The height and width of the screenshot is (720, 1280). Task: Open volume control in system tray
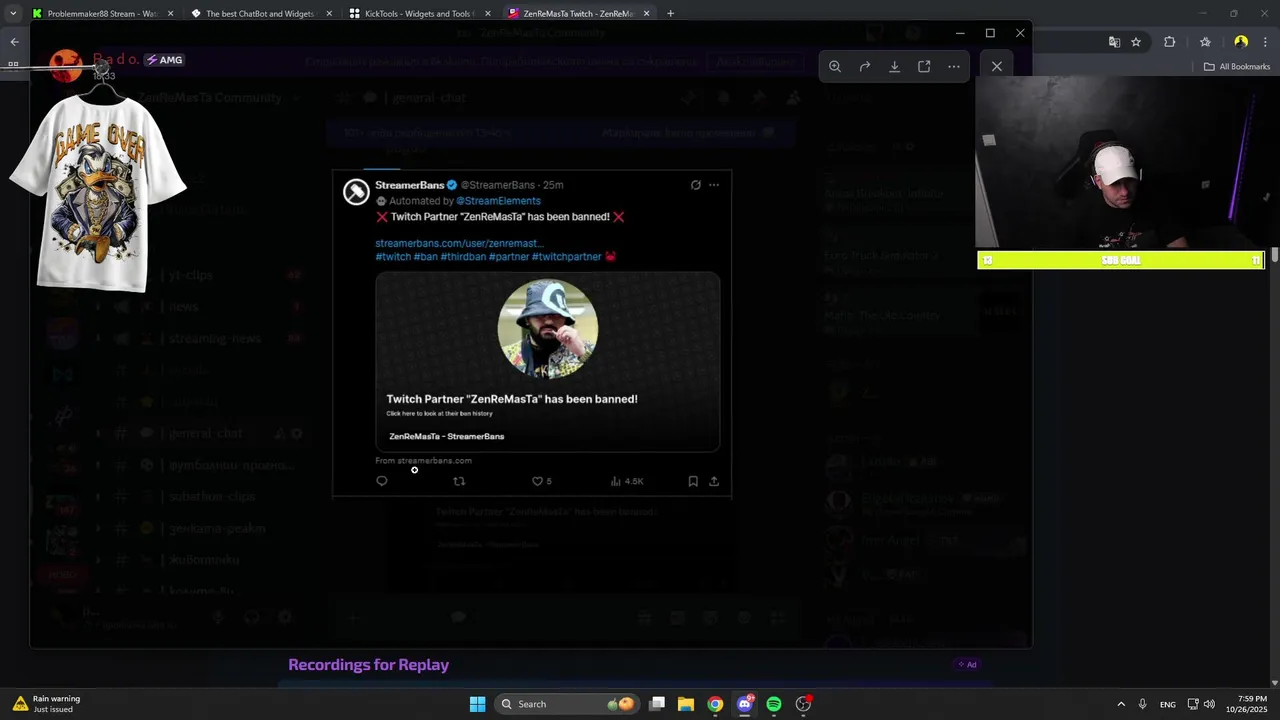[1209, 704]
